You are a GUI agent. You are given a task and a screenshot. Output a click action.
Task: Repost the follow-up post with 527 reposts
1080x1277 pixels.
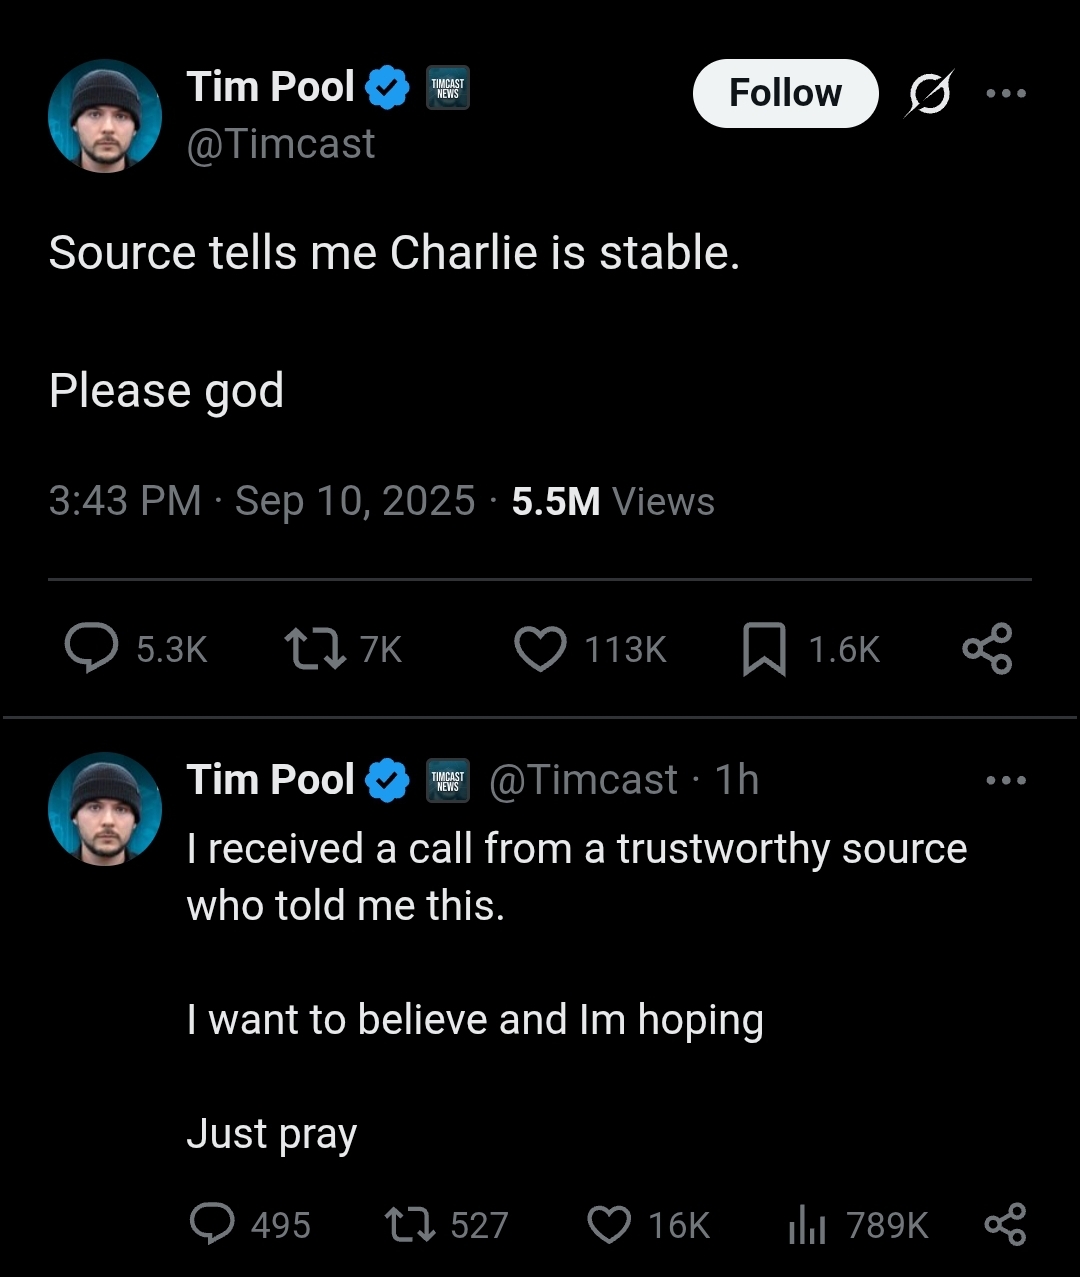pyautogui.click(x=409, y=1224)
